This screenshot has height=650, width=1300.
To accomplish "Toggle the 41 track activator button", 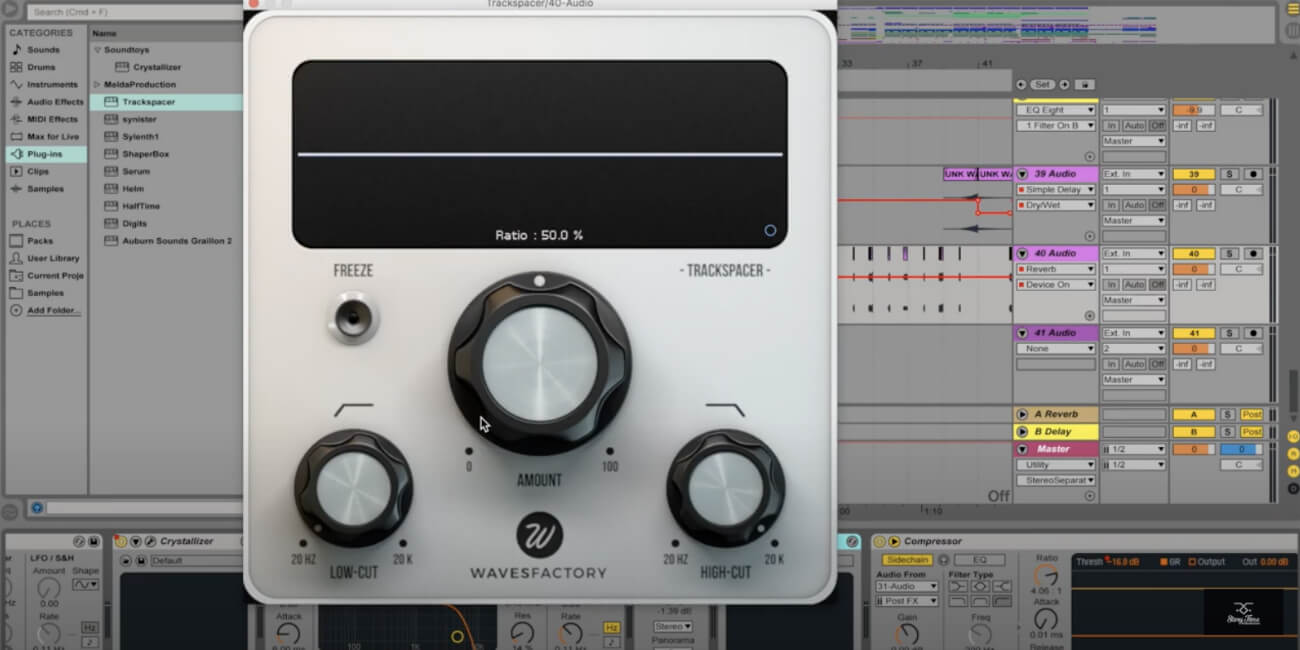I will (1194, 333).
